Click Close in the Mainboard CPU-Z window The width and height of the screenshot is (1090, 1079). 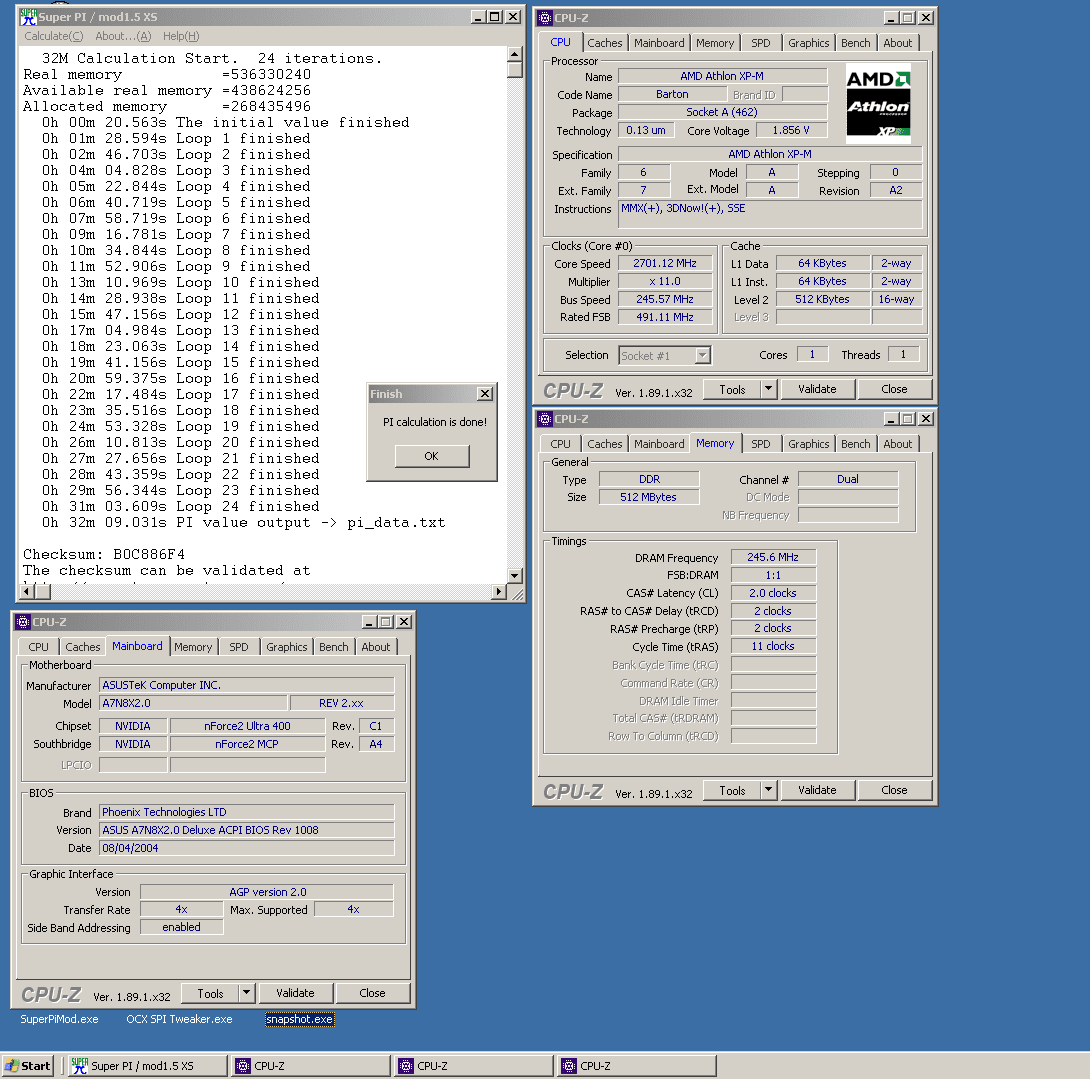[x=373, y=993]
